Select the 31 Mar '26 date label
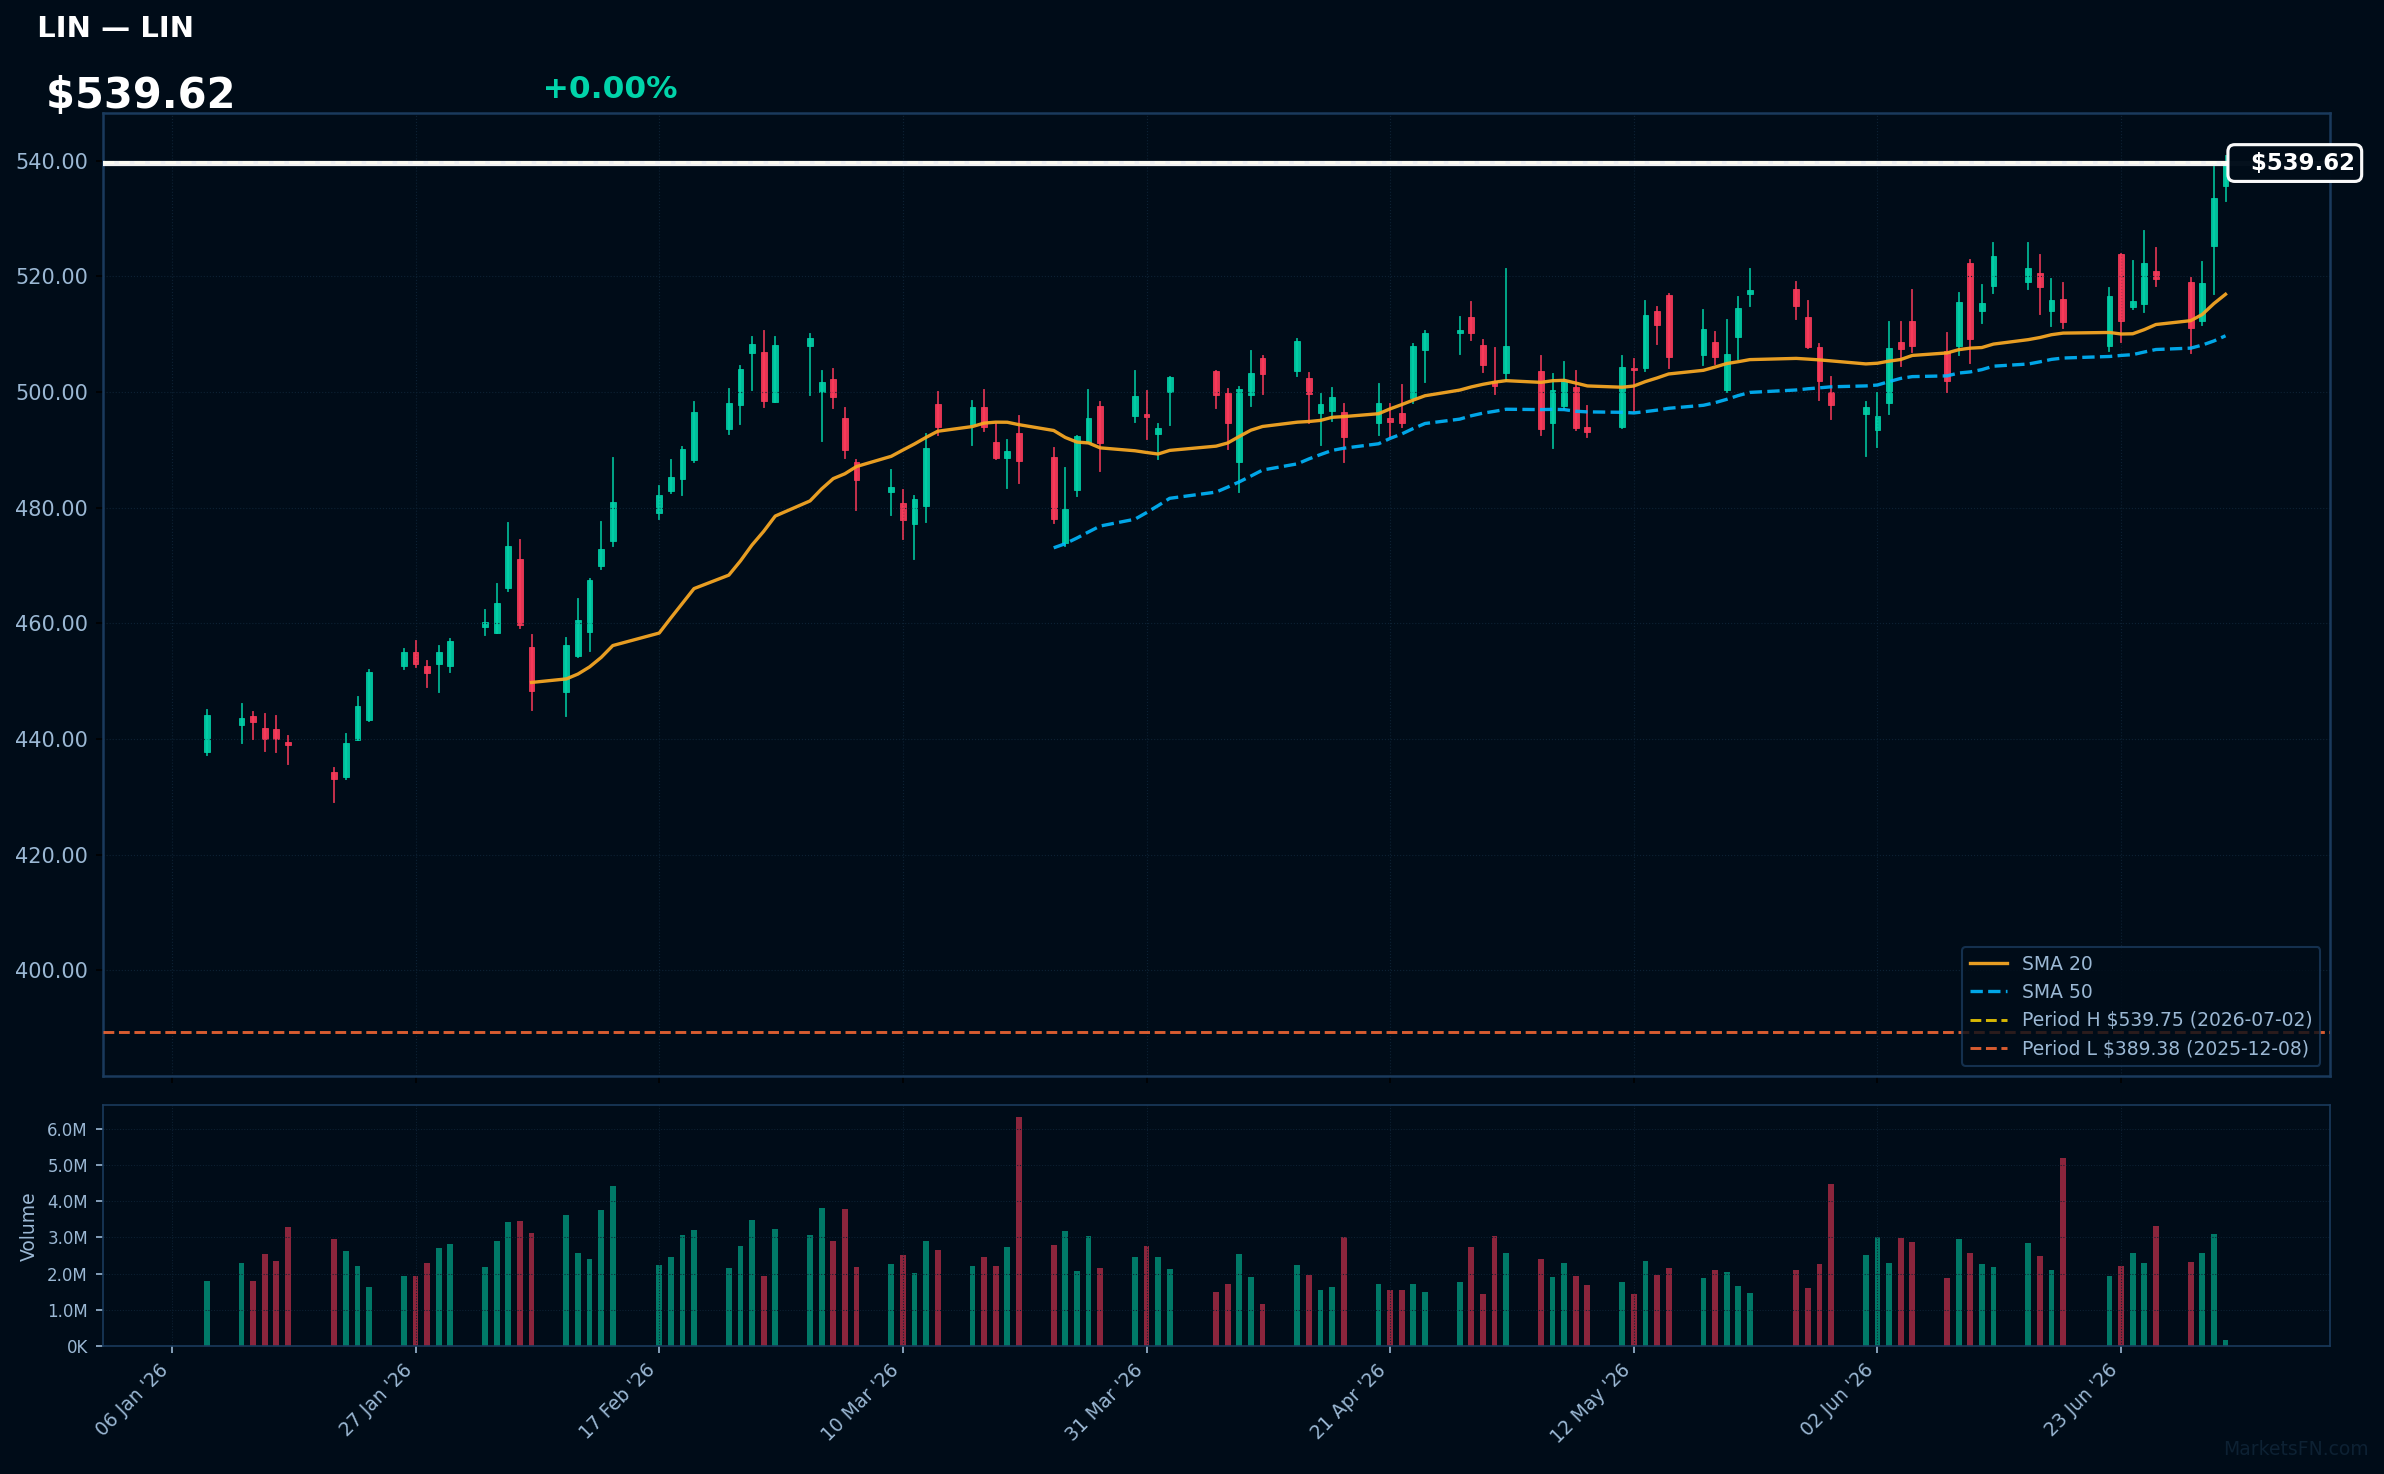 pos(1104,1401)
